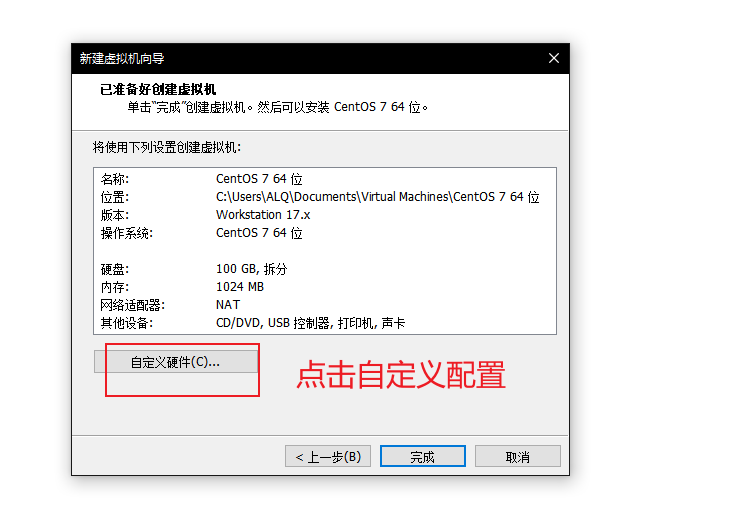
Task: Go back with the 上一步(B) button
Action: point(328,457)
